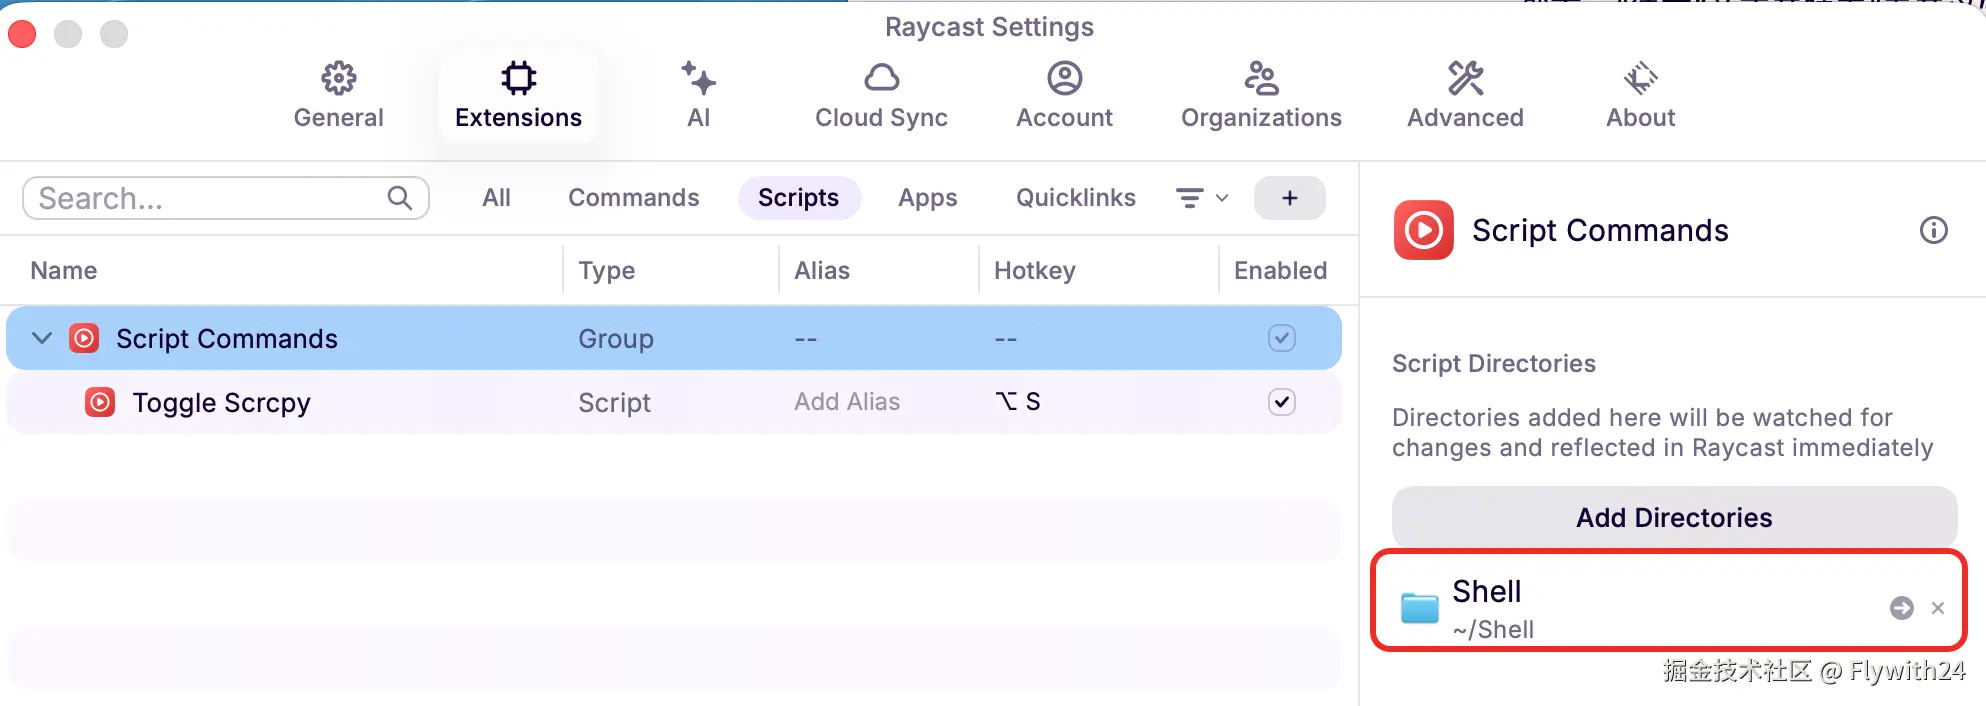Open Cloud Sync settings
This screenshot has width=1986, height=706.
pos(881,79)
